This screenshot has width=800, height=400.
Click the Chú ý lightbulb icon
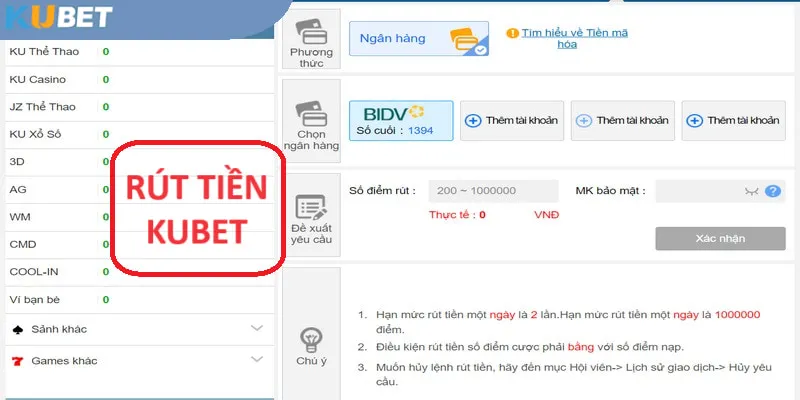point(311,340)
